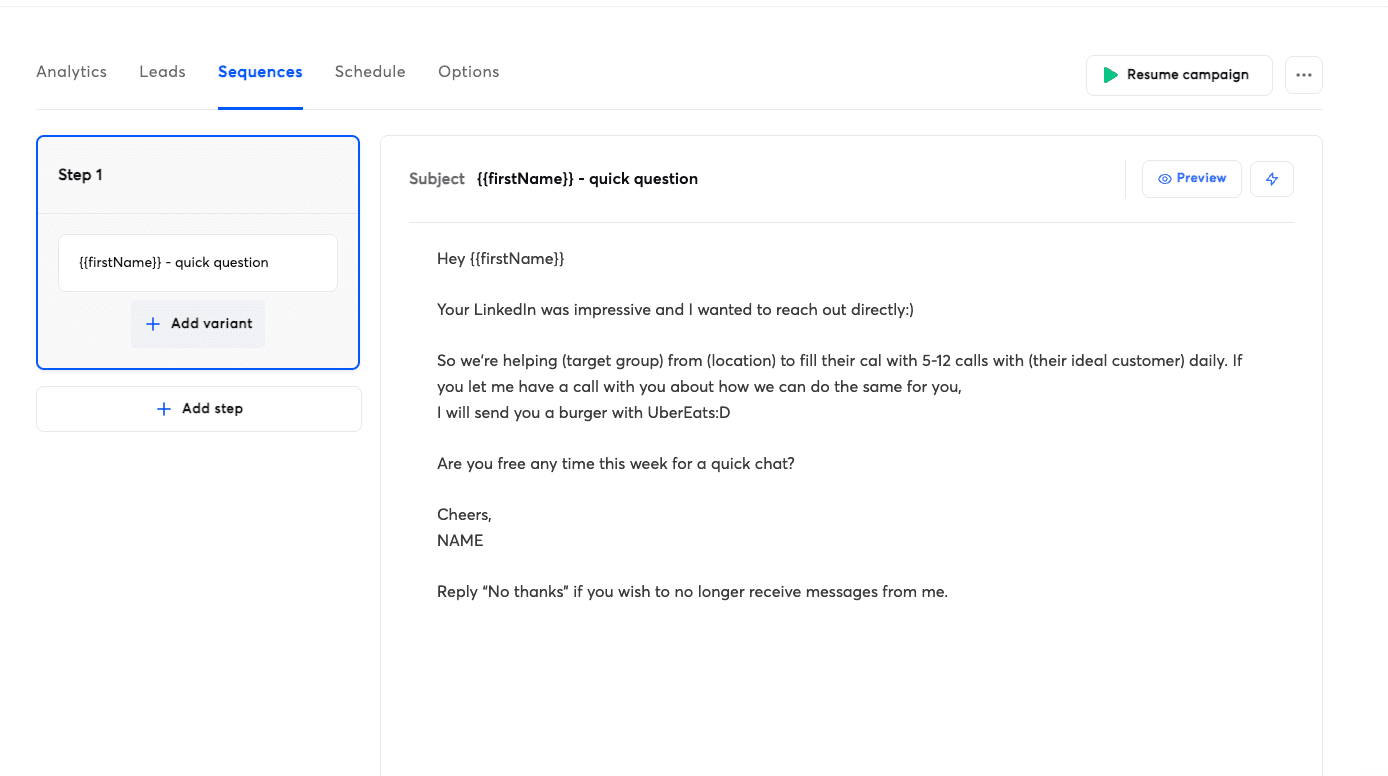Viewport: 1388px width, 776px height.
Task: Click the subject line input field
Action: pyautogui.click(x=588, y=179)
